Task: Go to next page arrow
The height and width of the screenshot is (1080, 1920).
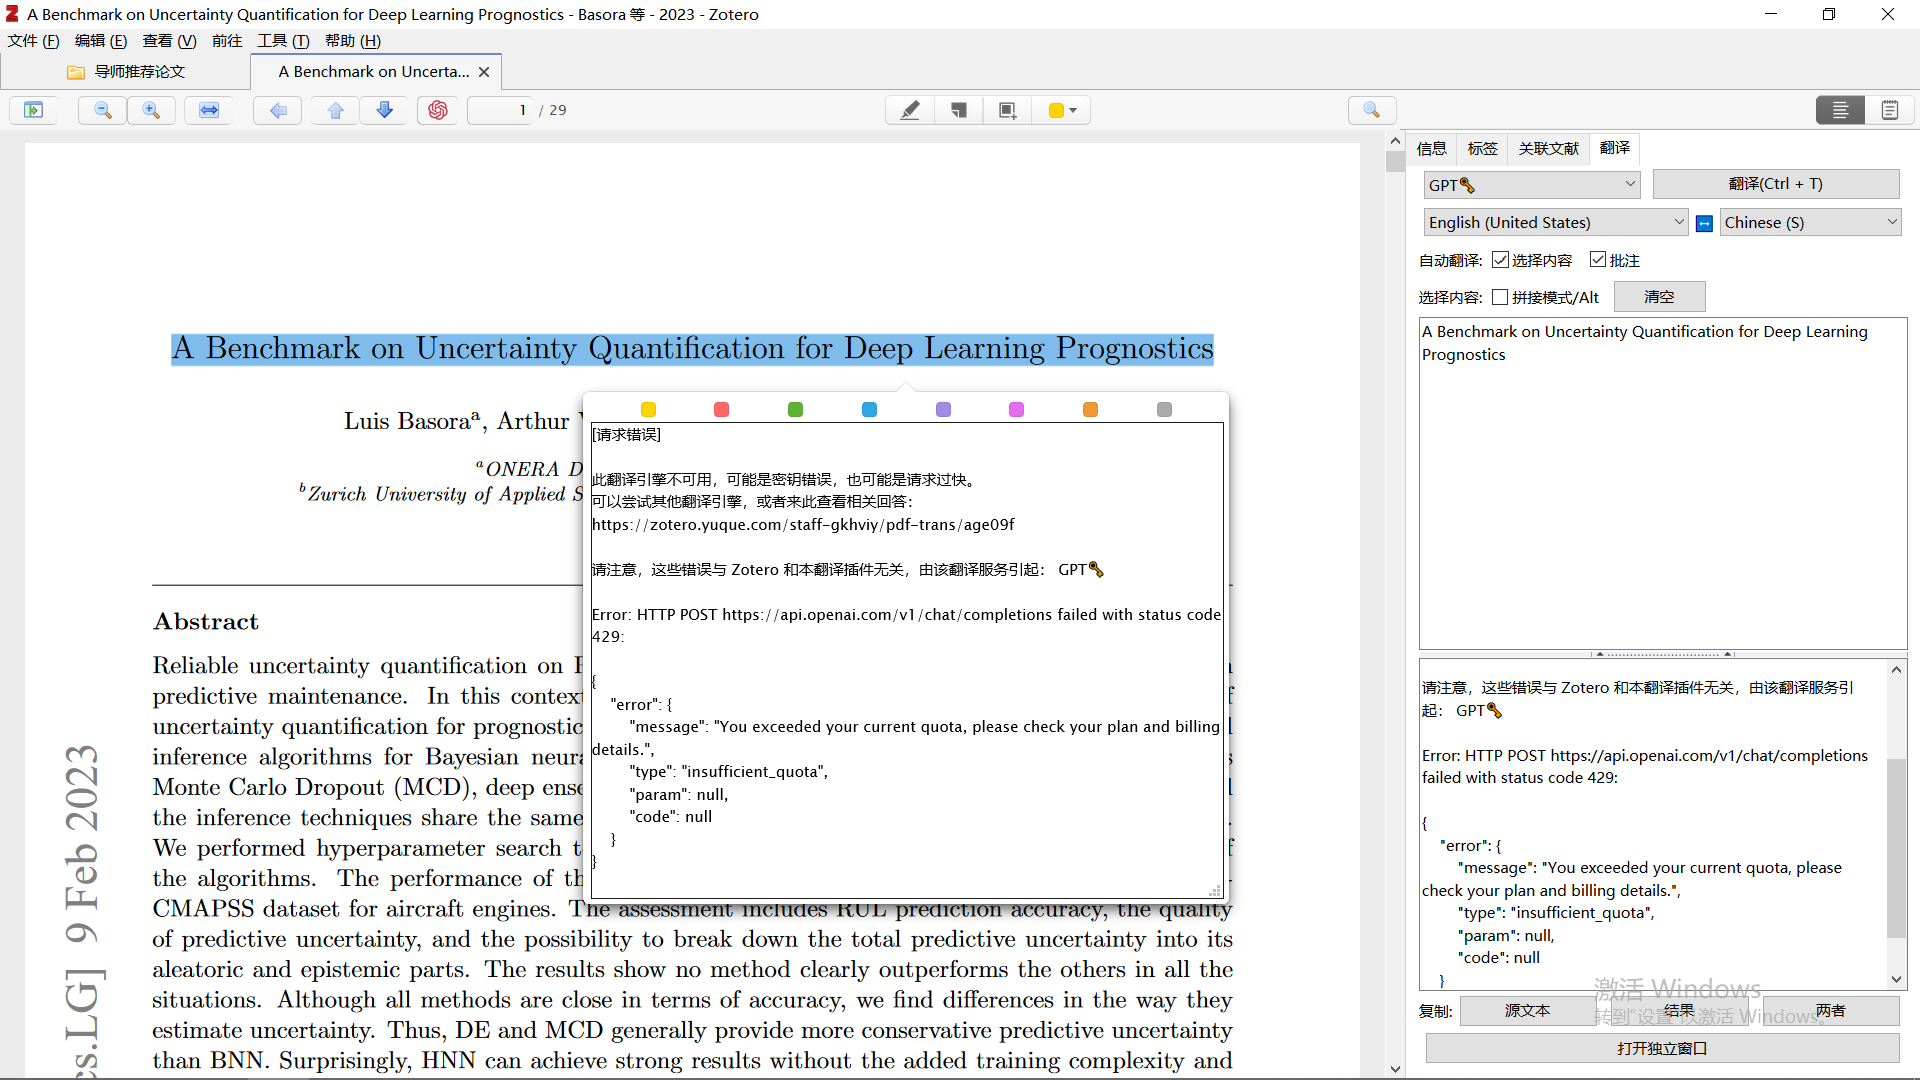Action: point(384,110)
